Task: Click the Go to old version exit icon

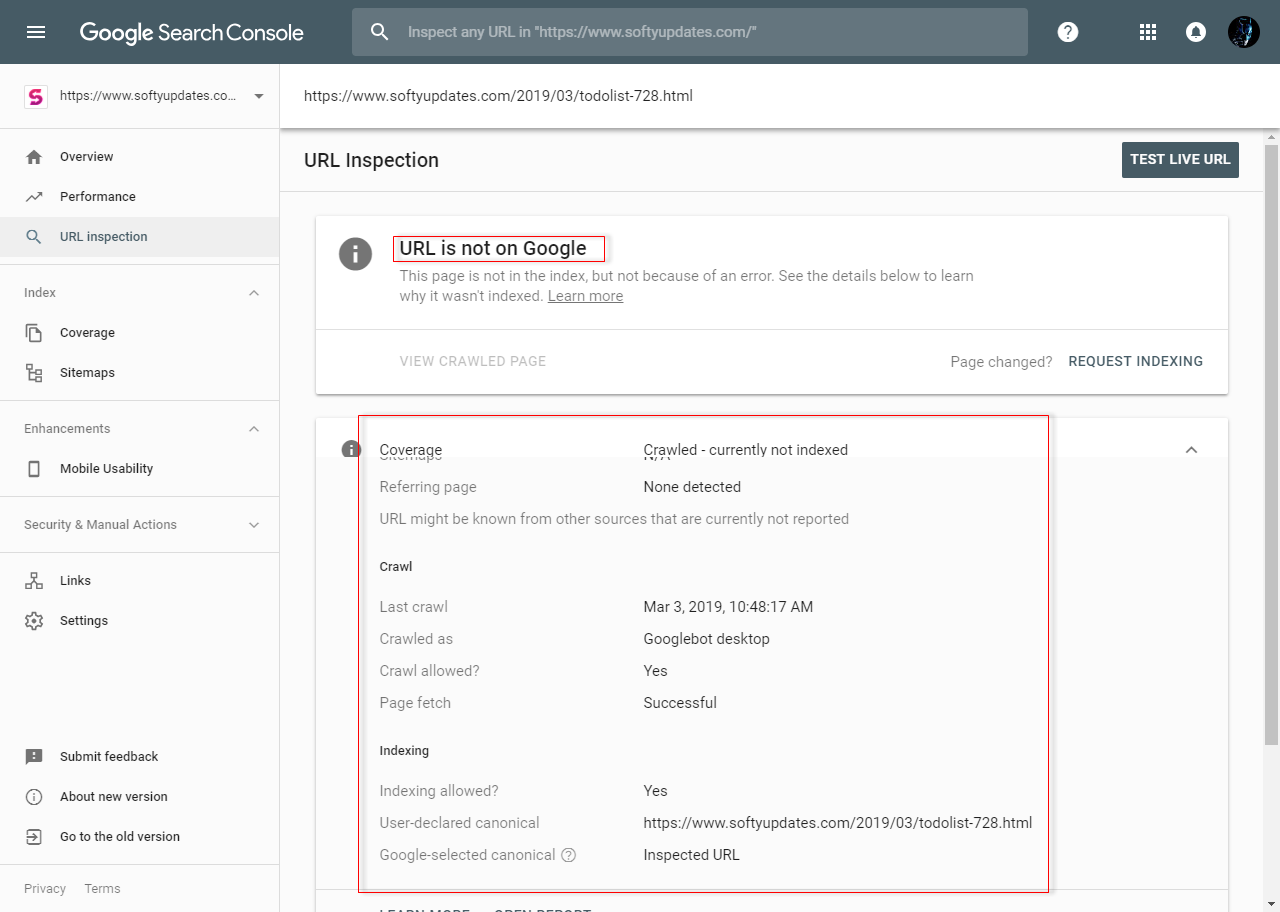Action: tap(34, 837)
